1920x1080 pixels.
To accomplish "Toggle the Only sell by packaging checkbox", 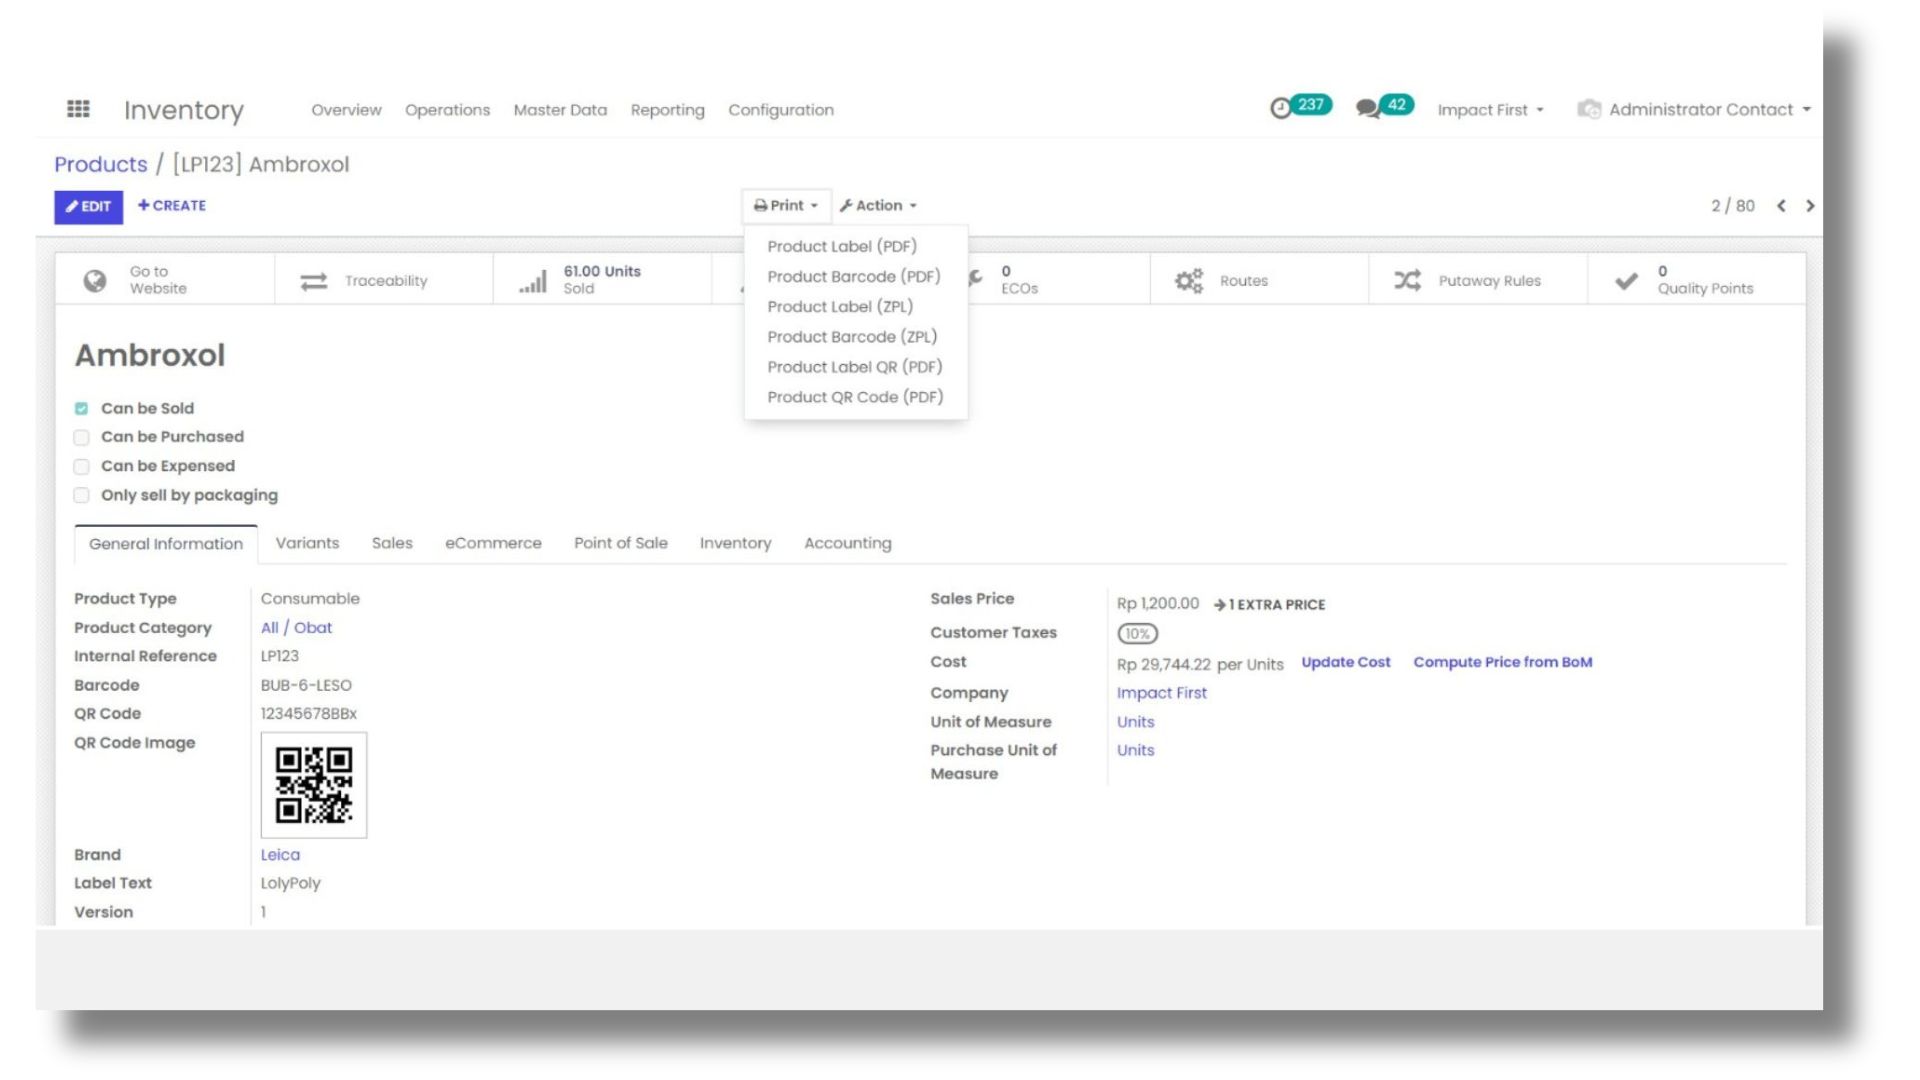I will (82, 495).
